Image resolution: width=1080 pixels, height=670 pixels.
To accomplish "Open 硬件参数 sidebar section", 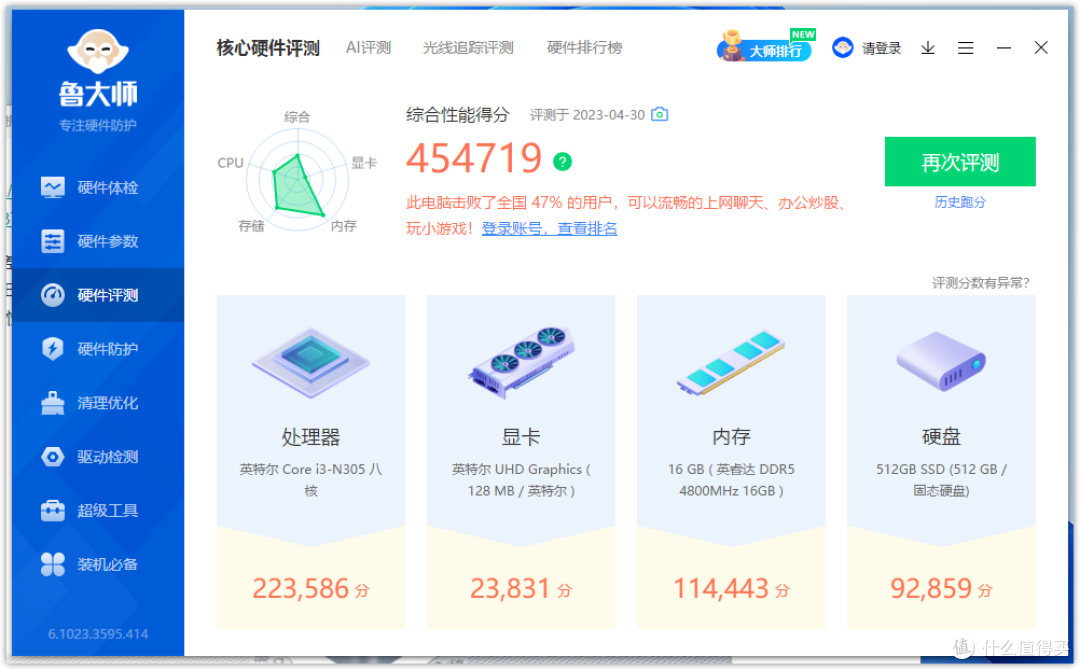I will pyautogui.click(x=98, y=241).
